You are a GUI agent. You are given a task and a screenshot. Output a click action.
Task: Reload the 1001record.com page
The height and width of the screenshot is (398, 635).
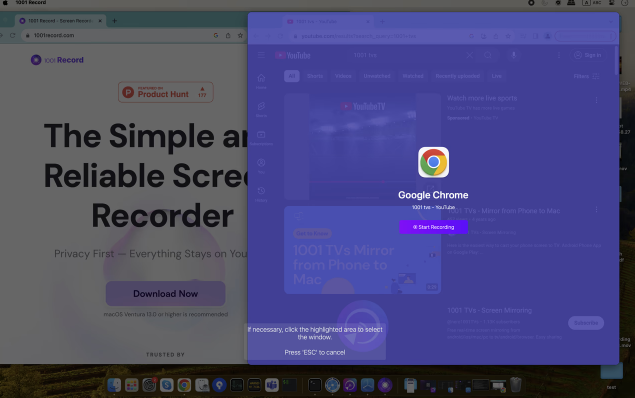(x=13, y=35)
